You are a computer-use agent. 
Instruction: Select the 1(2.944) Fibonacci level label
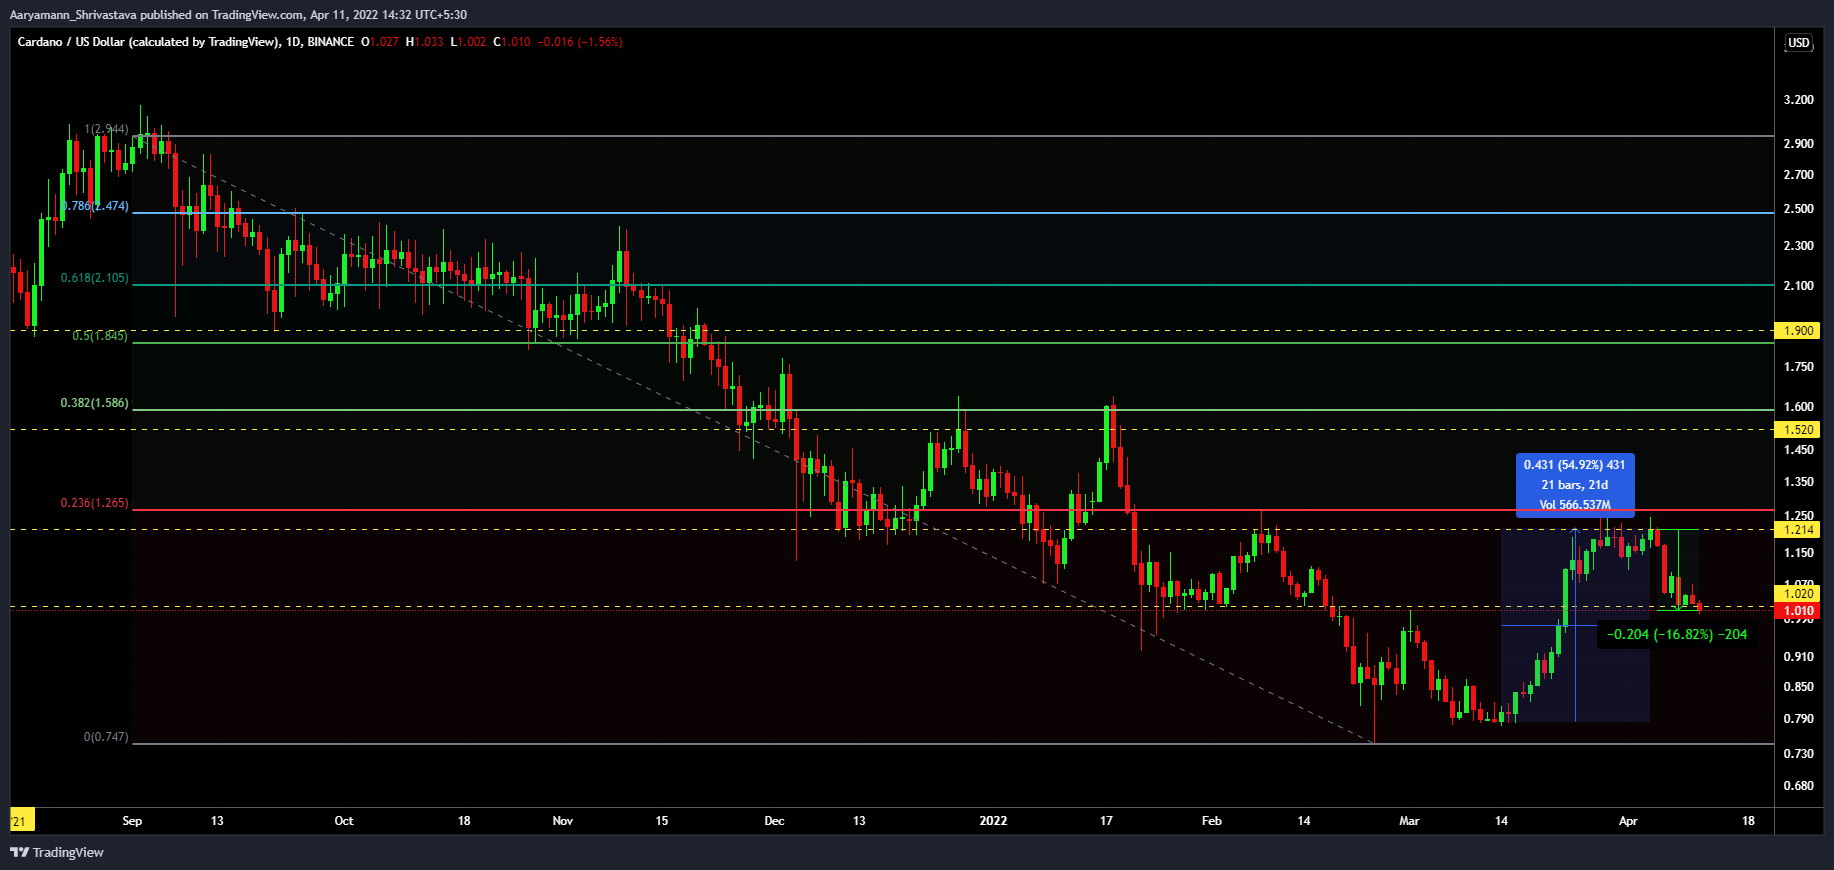coord(106,129)
